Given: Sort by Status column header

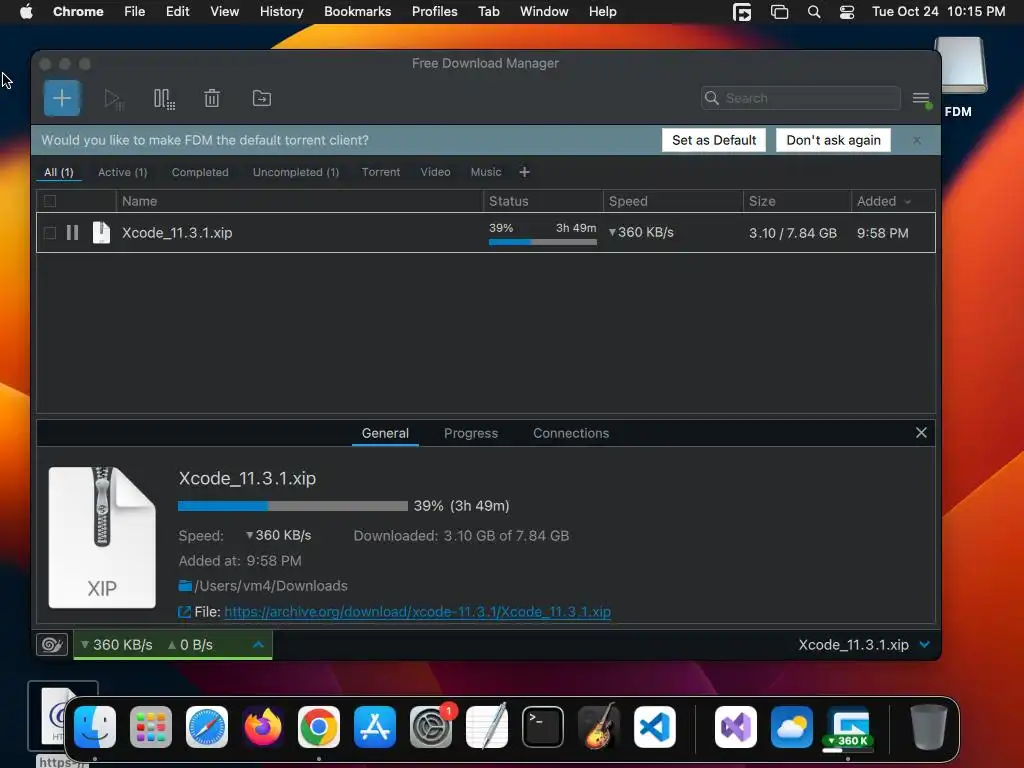Looking at the screenshot, I should [x=543, y=201].
